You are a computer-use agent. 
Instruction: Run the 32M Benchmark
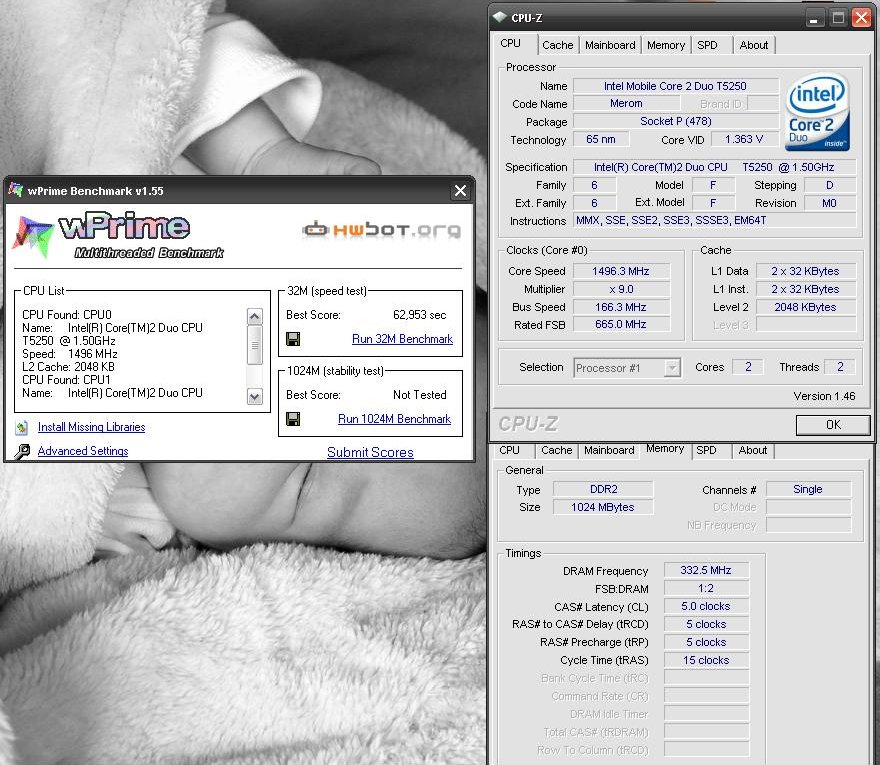click(402, 339)
